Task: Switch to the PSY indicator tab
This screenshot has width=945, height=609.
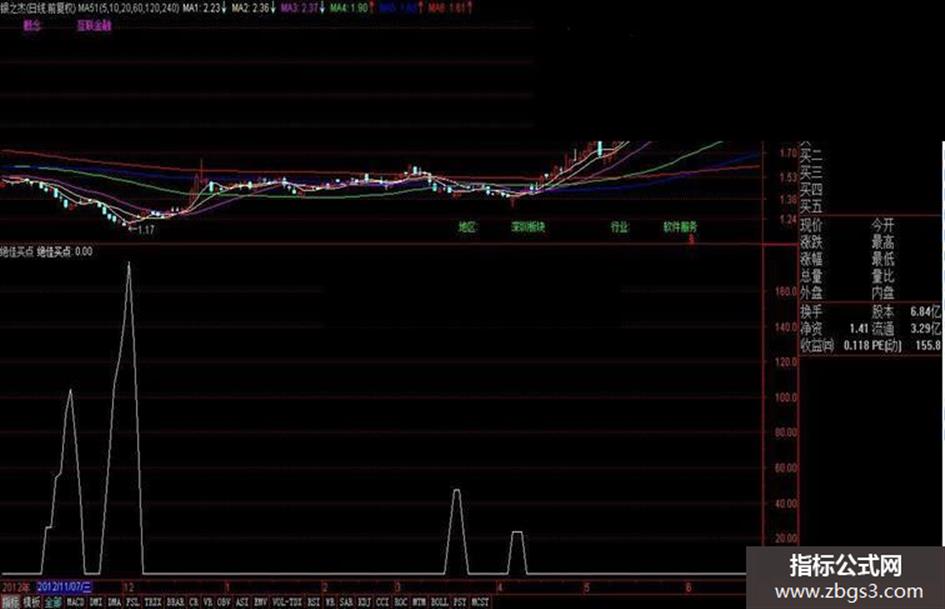Action: (460, 602)
